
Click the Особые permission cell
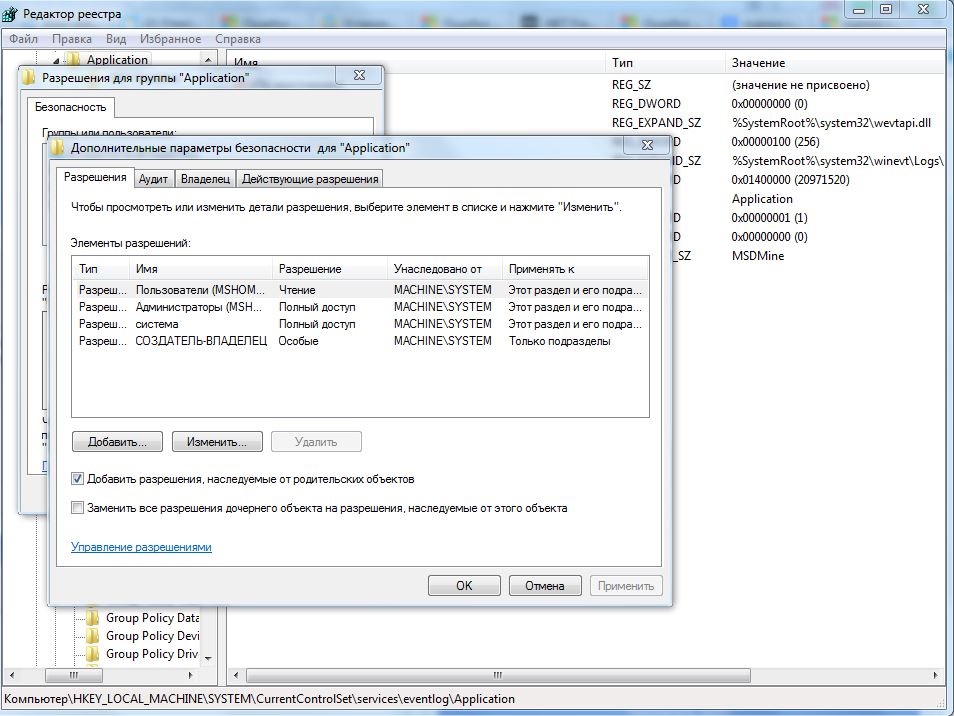coord(299,341)
